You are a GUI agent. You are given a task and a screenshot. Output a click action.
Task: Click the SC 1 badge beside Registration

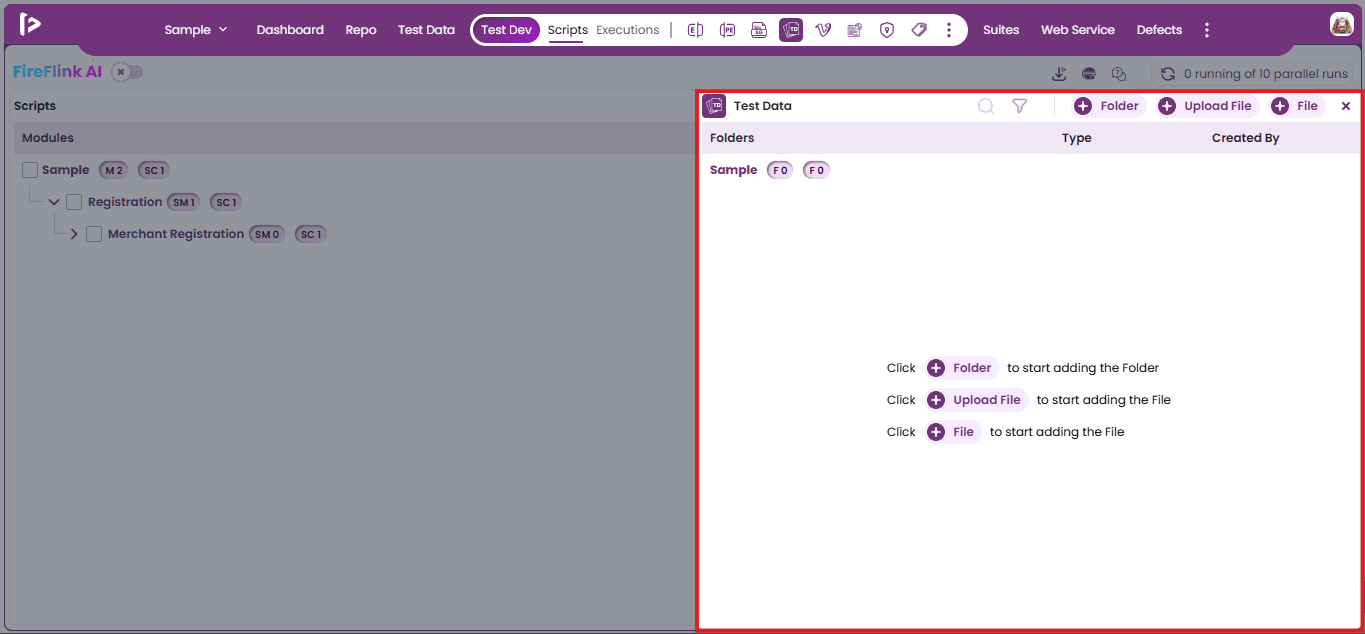click(226, 202)
